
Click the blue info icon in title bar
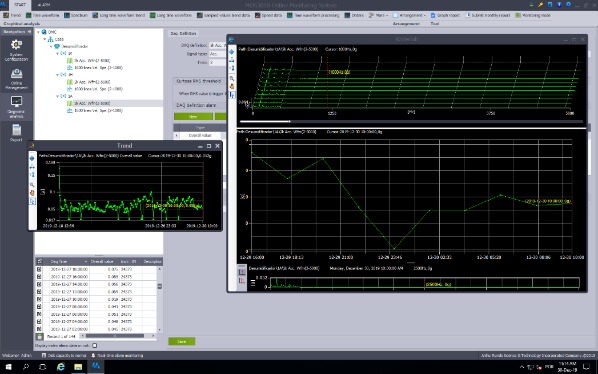(x=559, y=5)
